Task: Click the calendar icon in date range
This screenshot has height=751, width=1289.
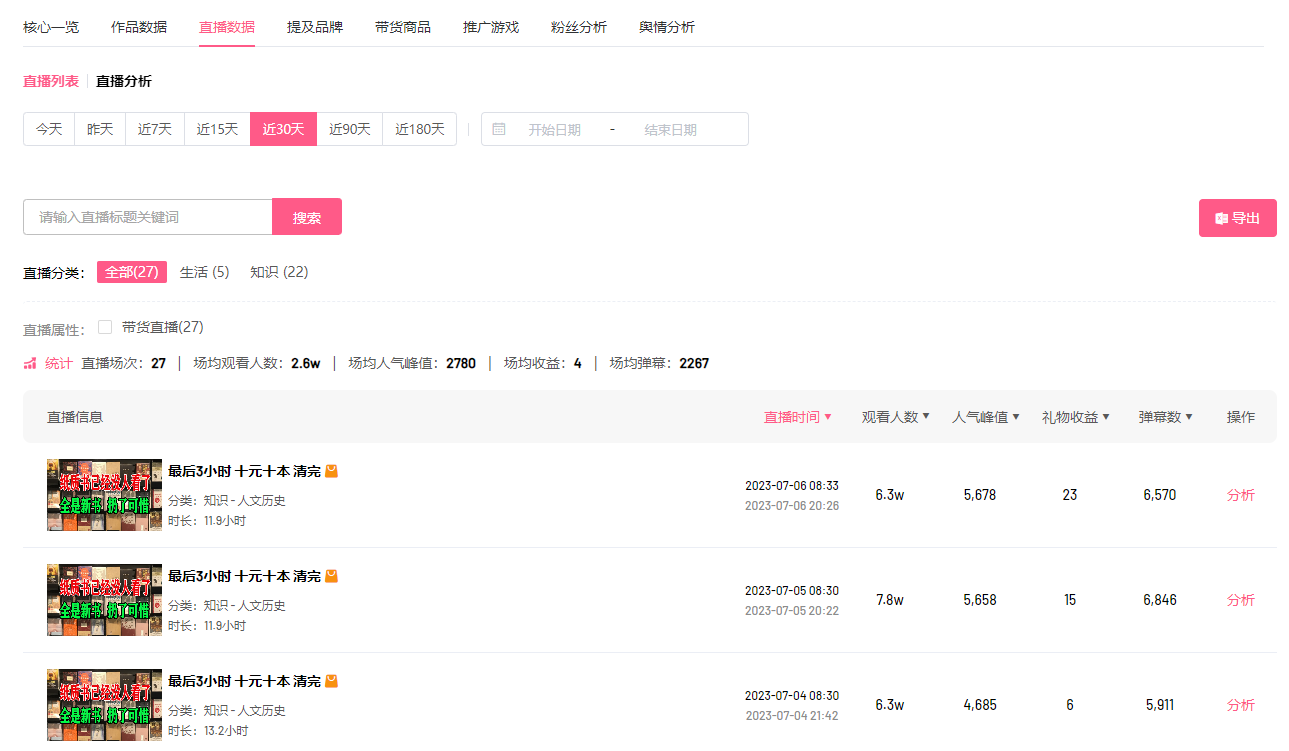Action: (499, 129)
